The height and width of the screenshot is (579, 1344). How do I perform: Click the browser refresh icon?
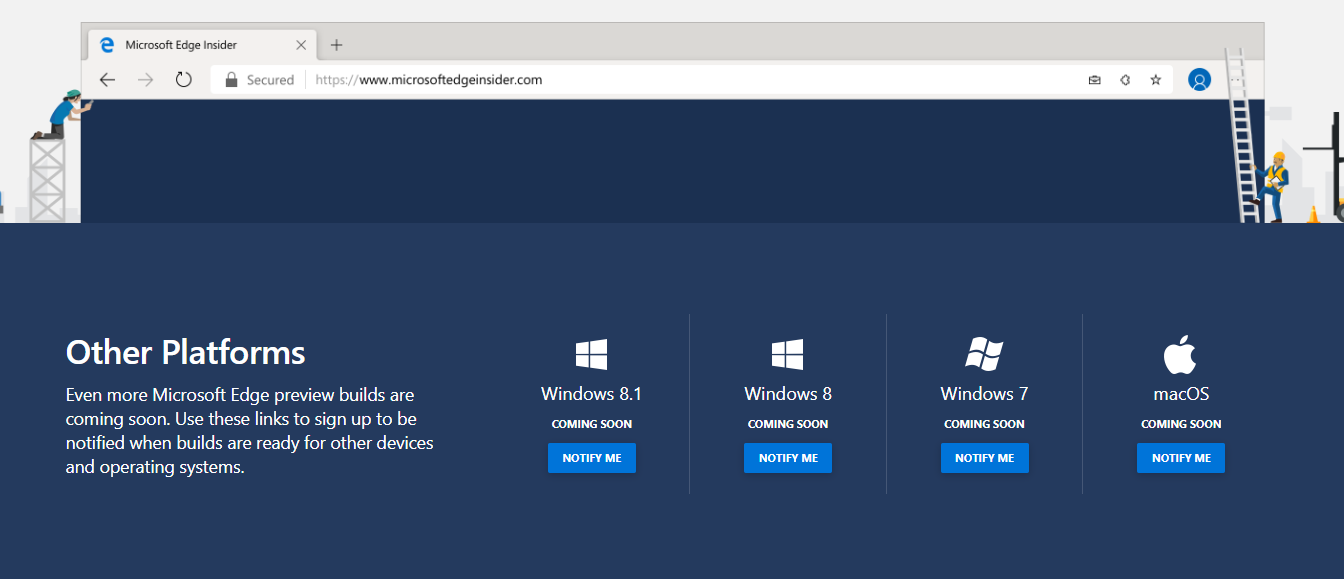click(183, 79)
